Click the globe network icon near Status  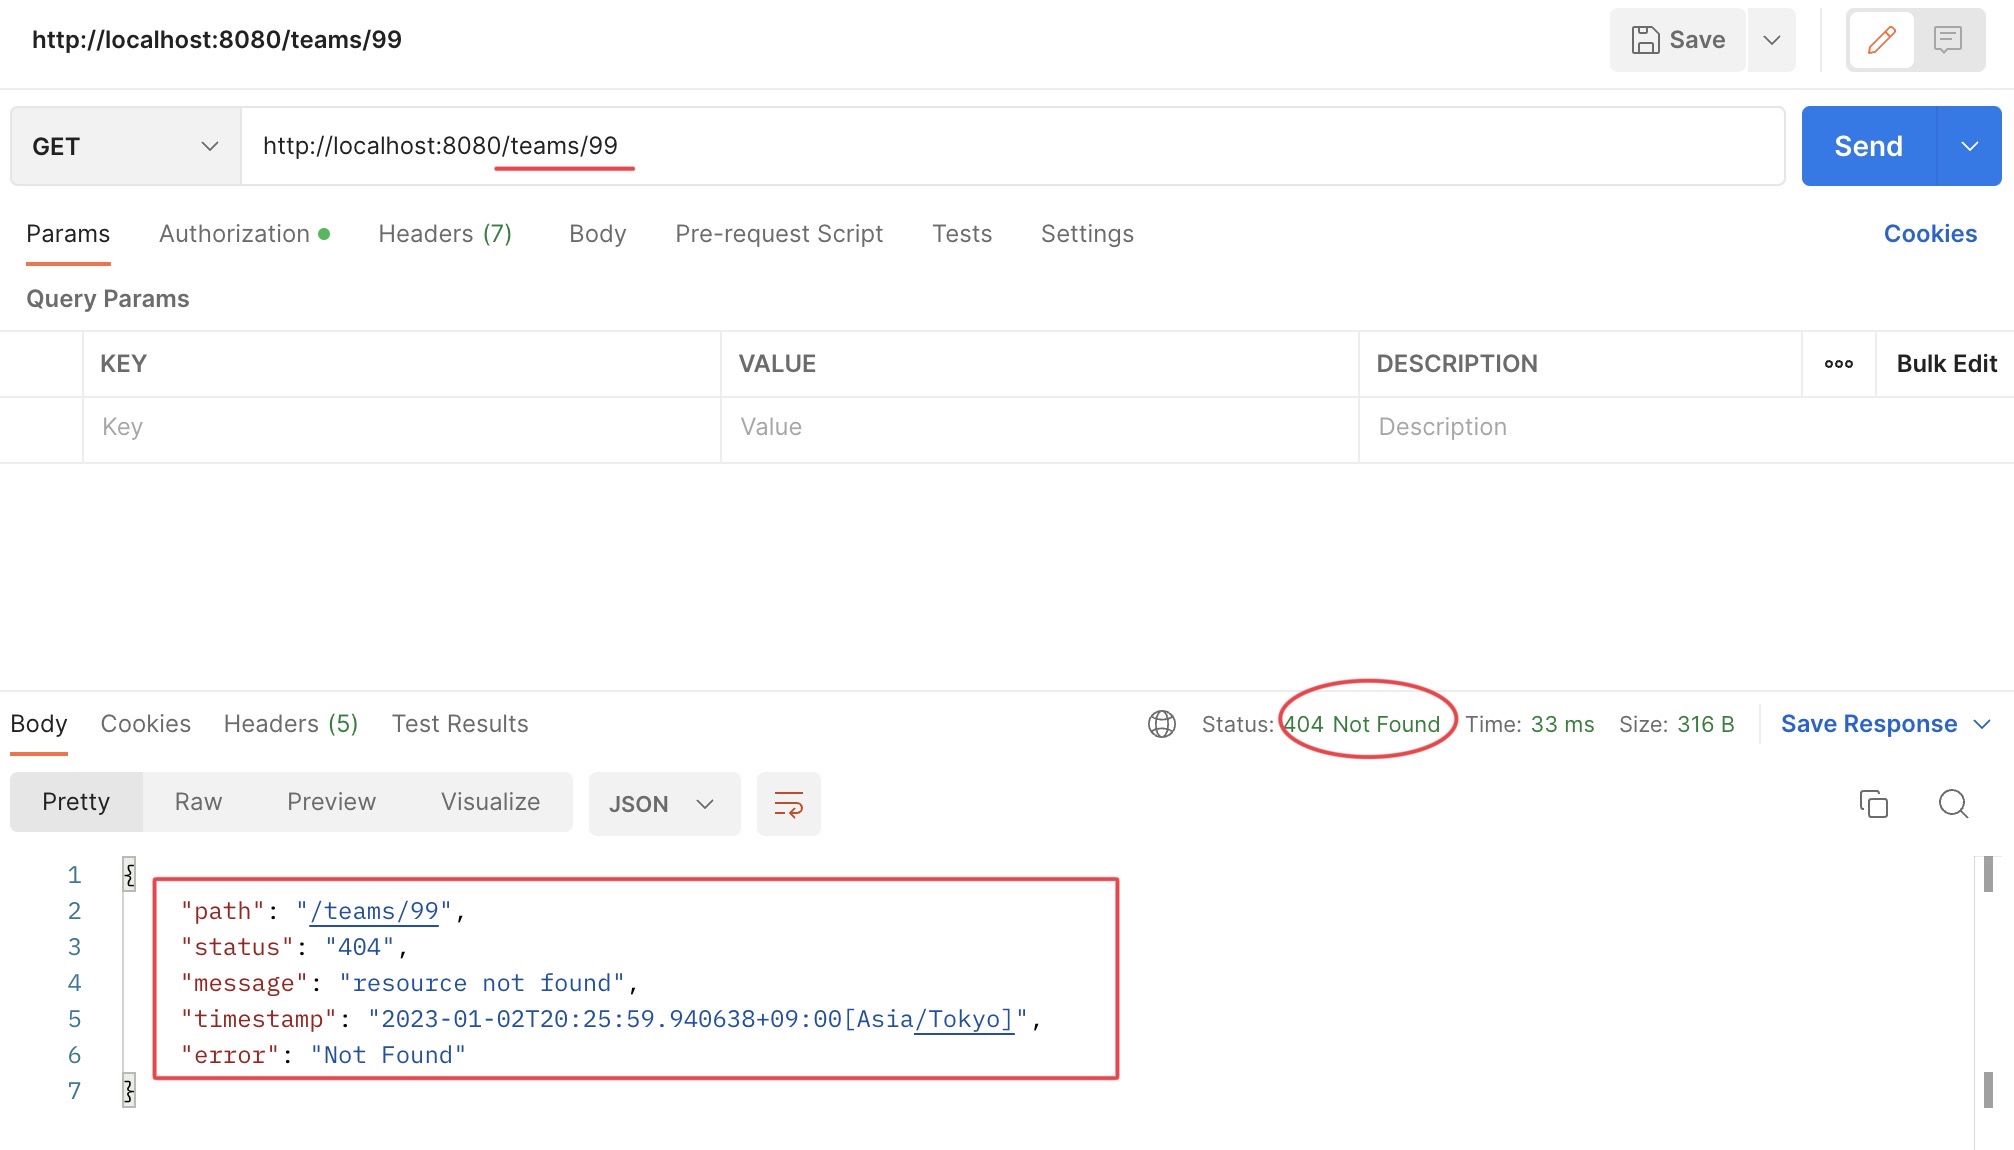point(1161,724)
